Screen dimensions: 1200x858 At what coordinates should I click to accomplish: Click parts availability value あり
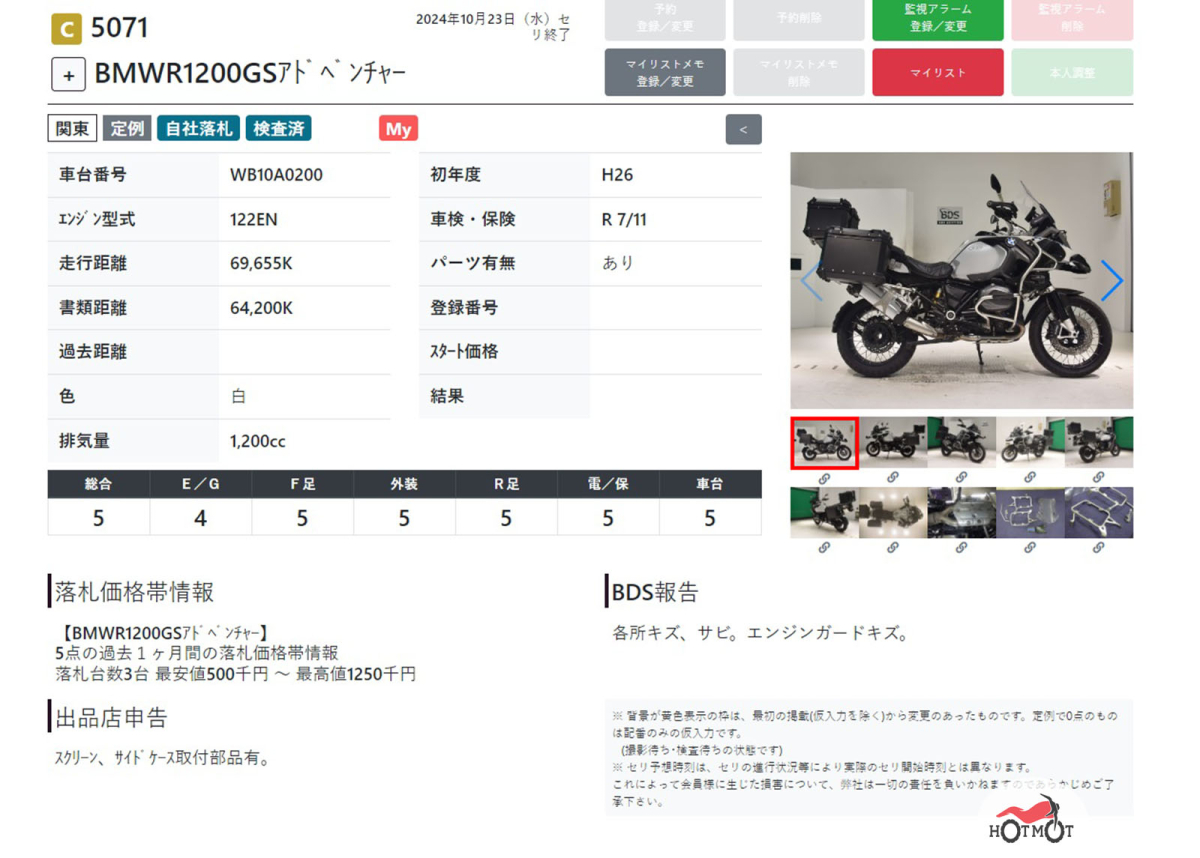(617, 264)
